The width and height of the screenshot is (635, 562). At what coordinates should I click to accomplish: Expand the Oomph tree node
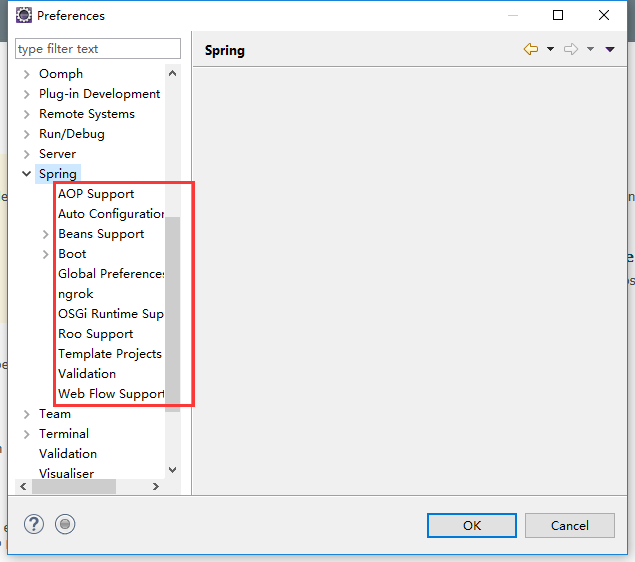(x=27, y=74)
